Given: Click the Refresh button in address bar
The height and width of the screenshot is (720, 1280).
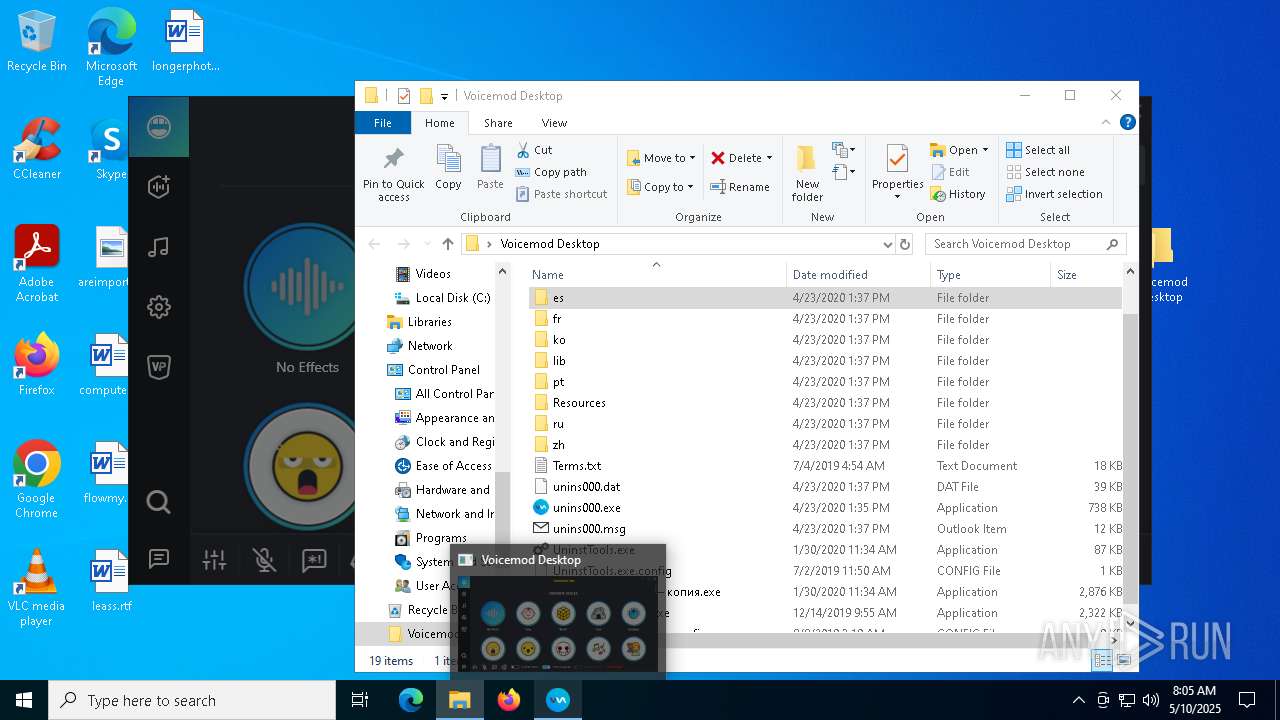Looking at the screenshot, I should [905, 244].
